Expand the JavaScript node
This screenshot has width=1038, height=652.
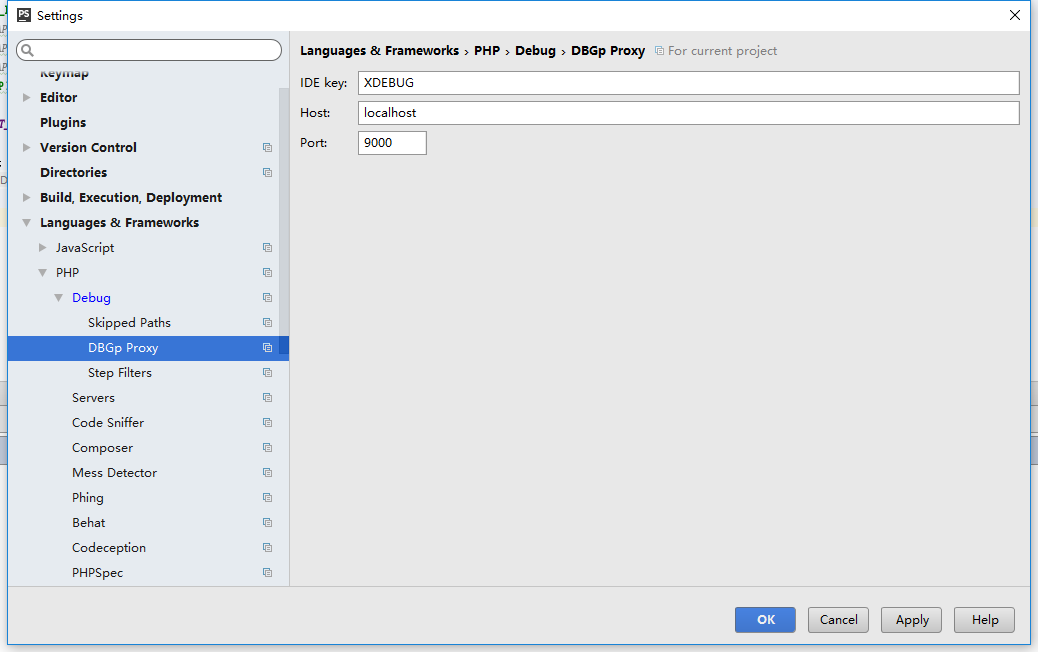tap(42, 248)
